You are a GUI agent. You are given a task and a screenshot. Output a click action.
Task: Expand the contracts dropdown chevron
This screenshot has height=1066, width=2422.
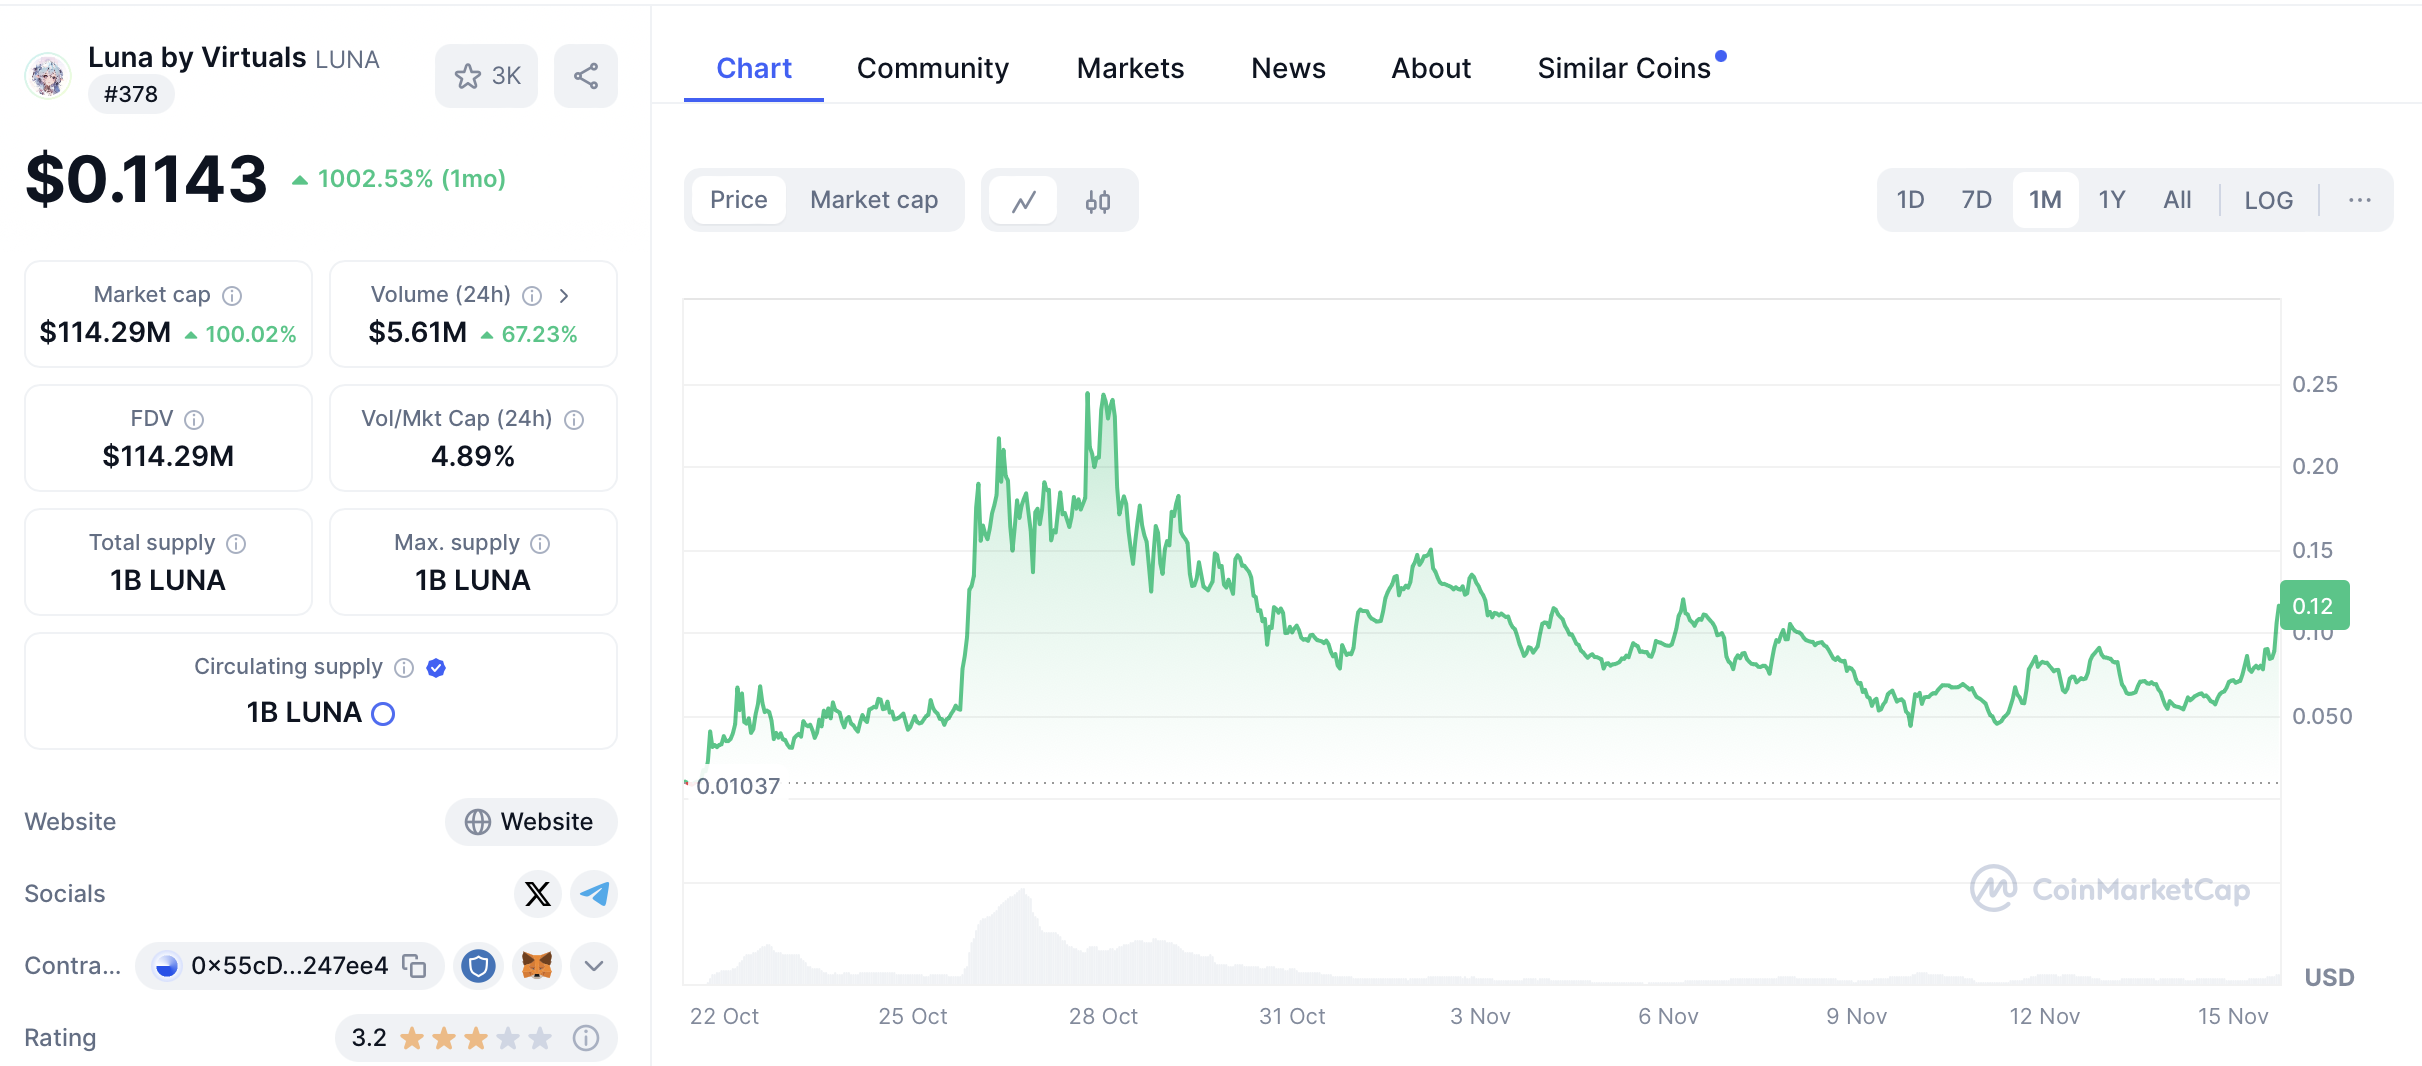(x=594, y=965)
